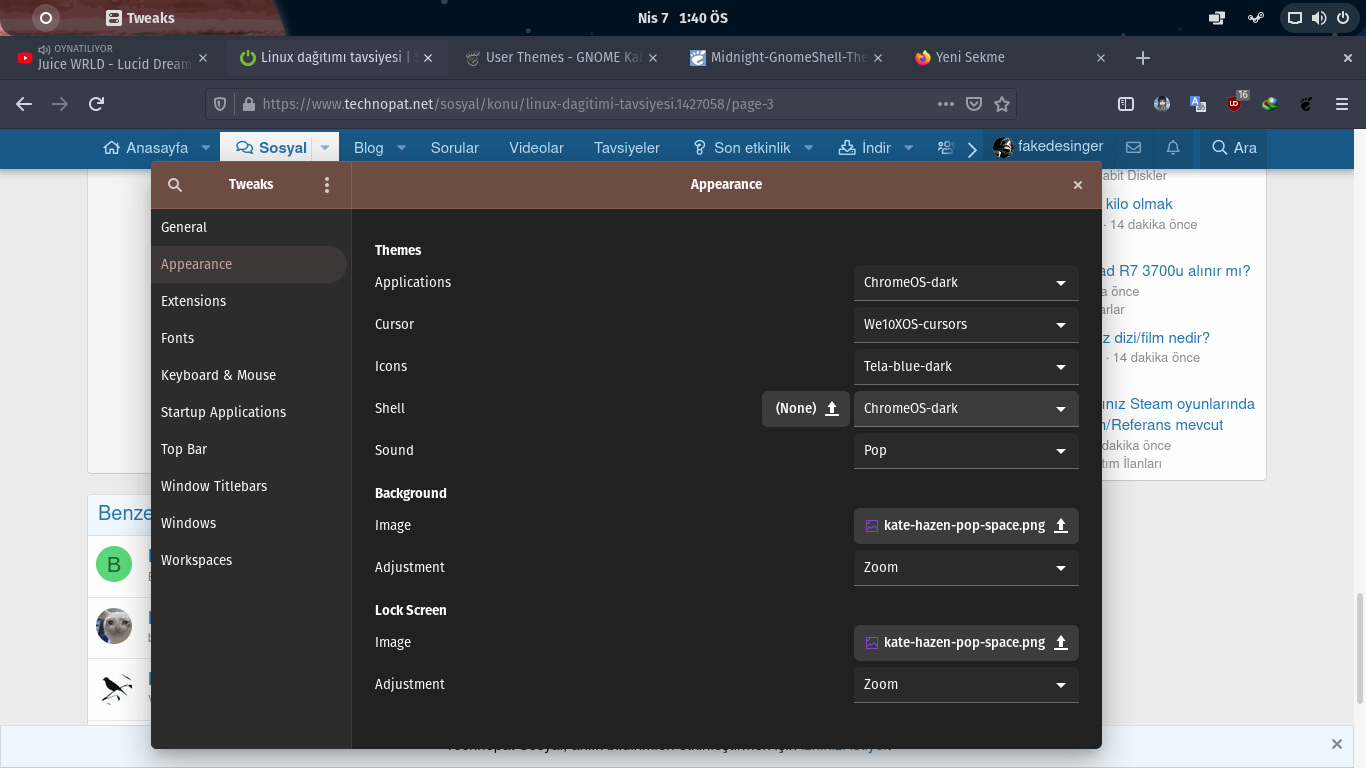Viewport: 1366px width, 768px height.
Task: Open a new Firefox tab
Action: pos(1143,58)
